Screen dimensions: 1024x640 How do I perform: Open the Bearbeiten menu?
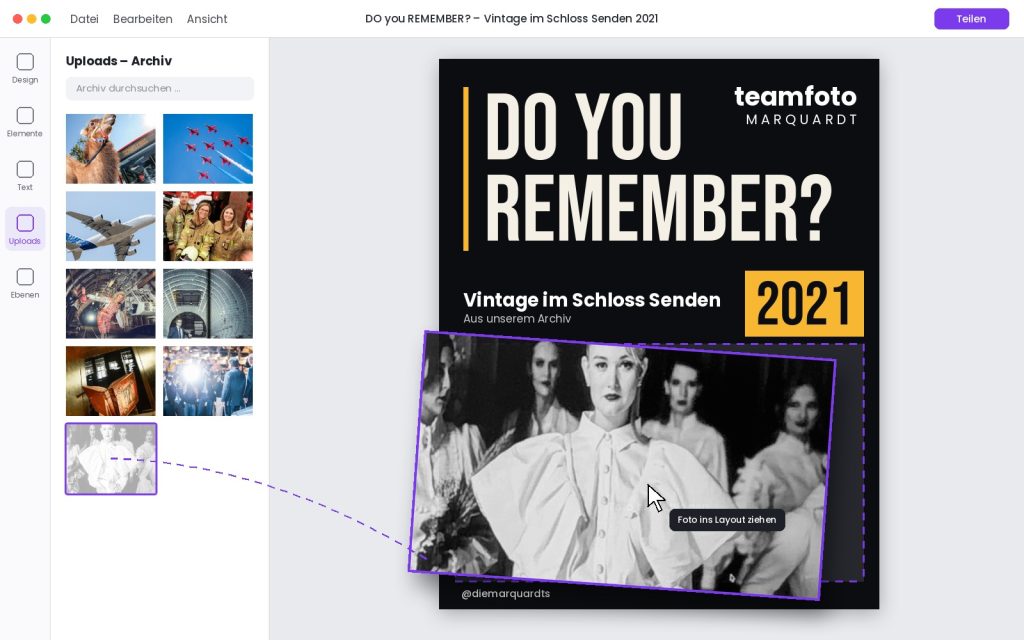142,19
